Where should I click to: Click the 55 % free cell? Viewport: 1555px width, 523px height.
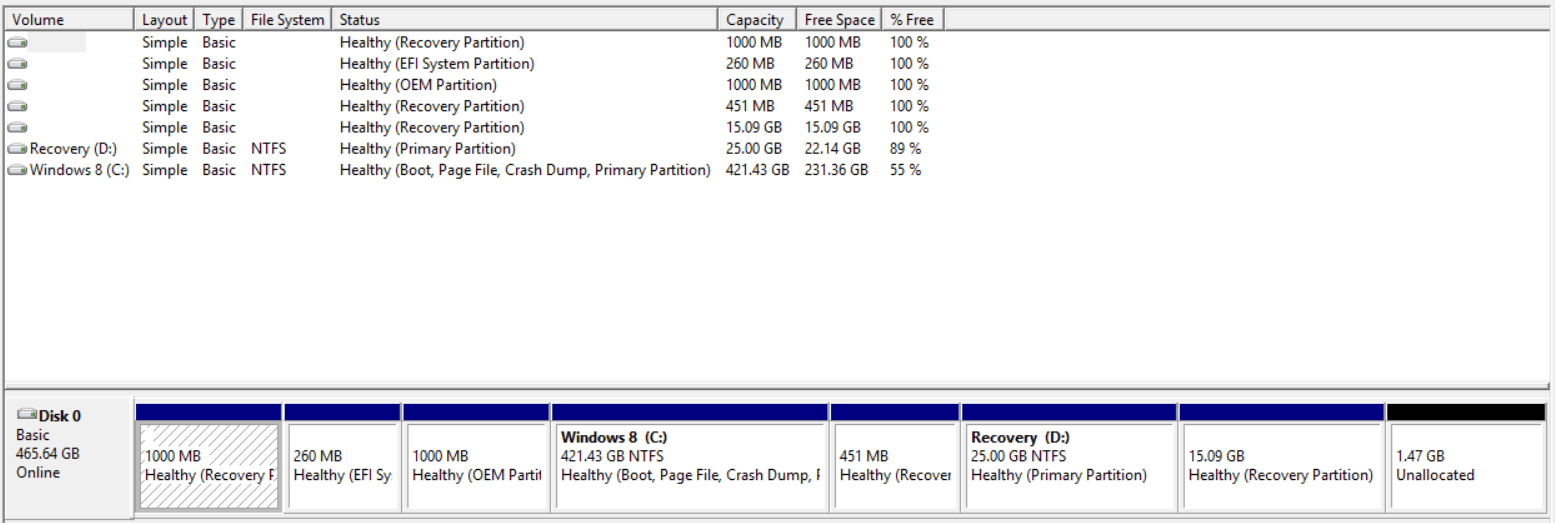coord(906,170)
